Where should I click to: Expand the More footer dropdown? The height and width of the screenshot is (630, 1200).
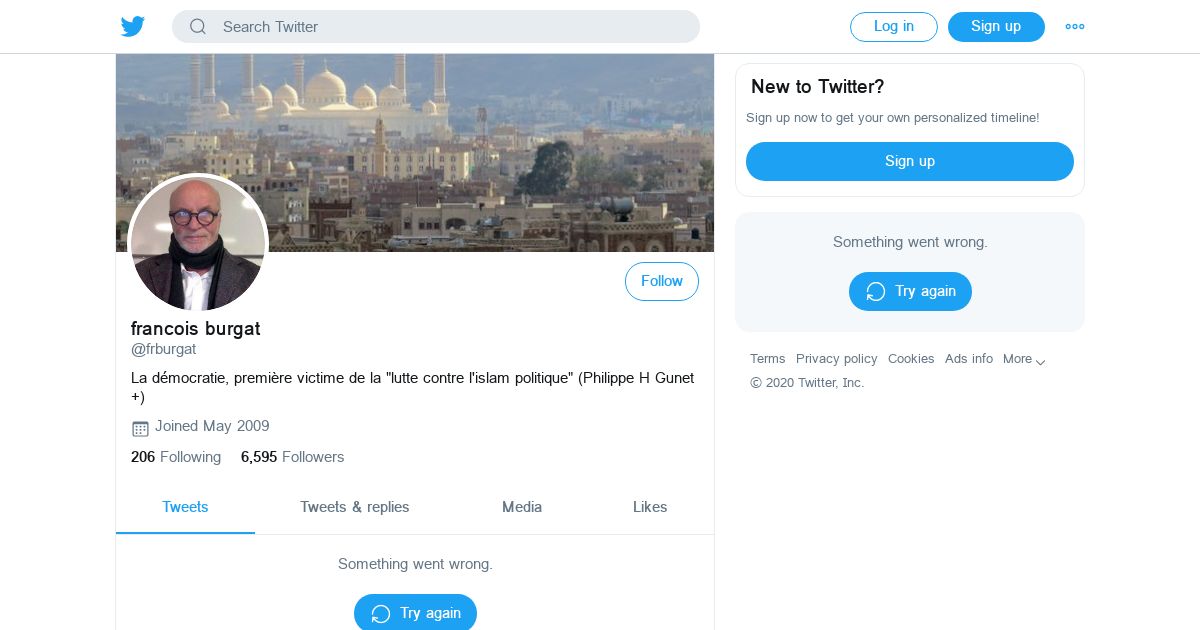coord(1024,359)
